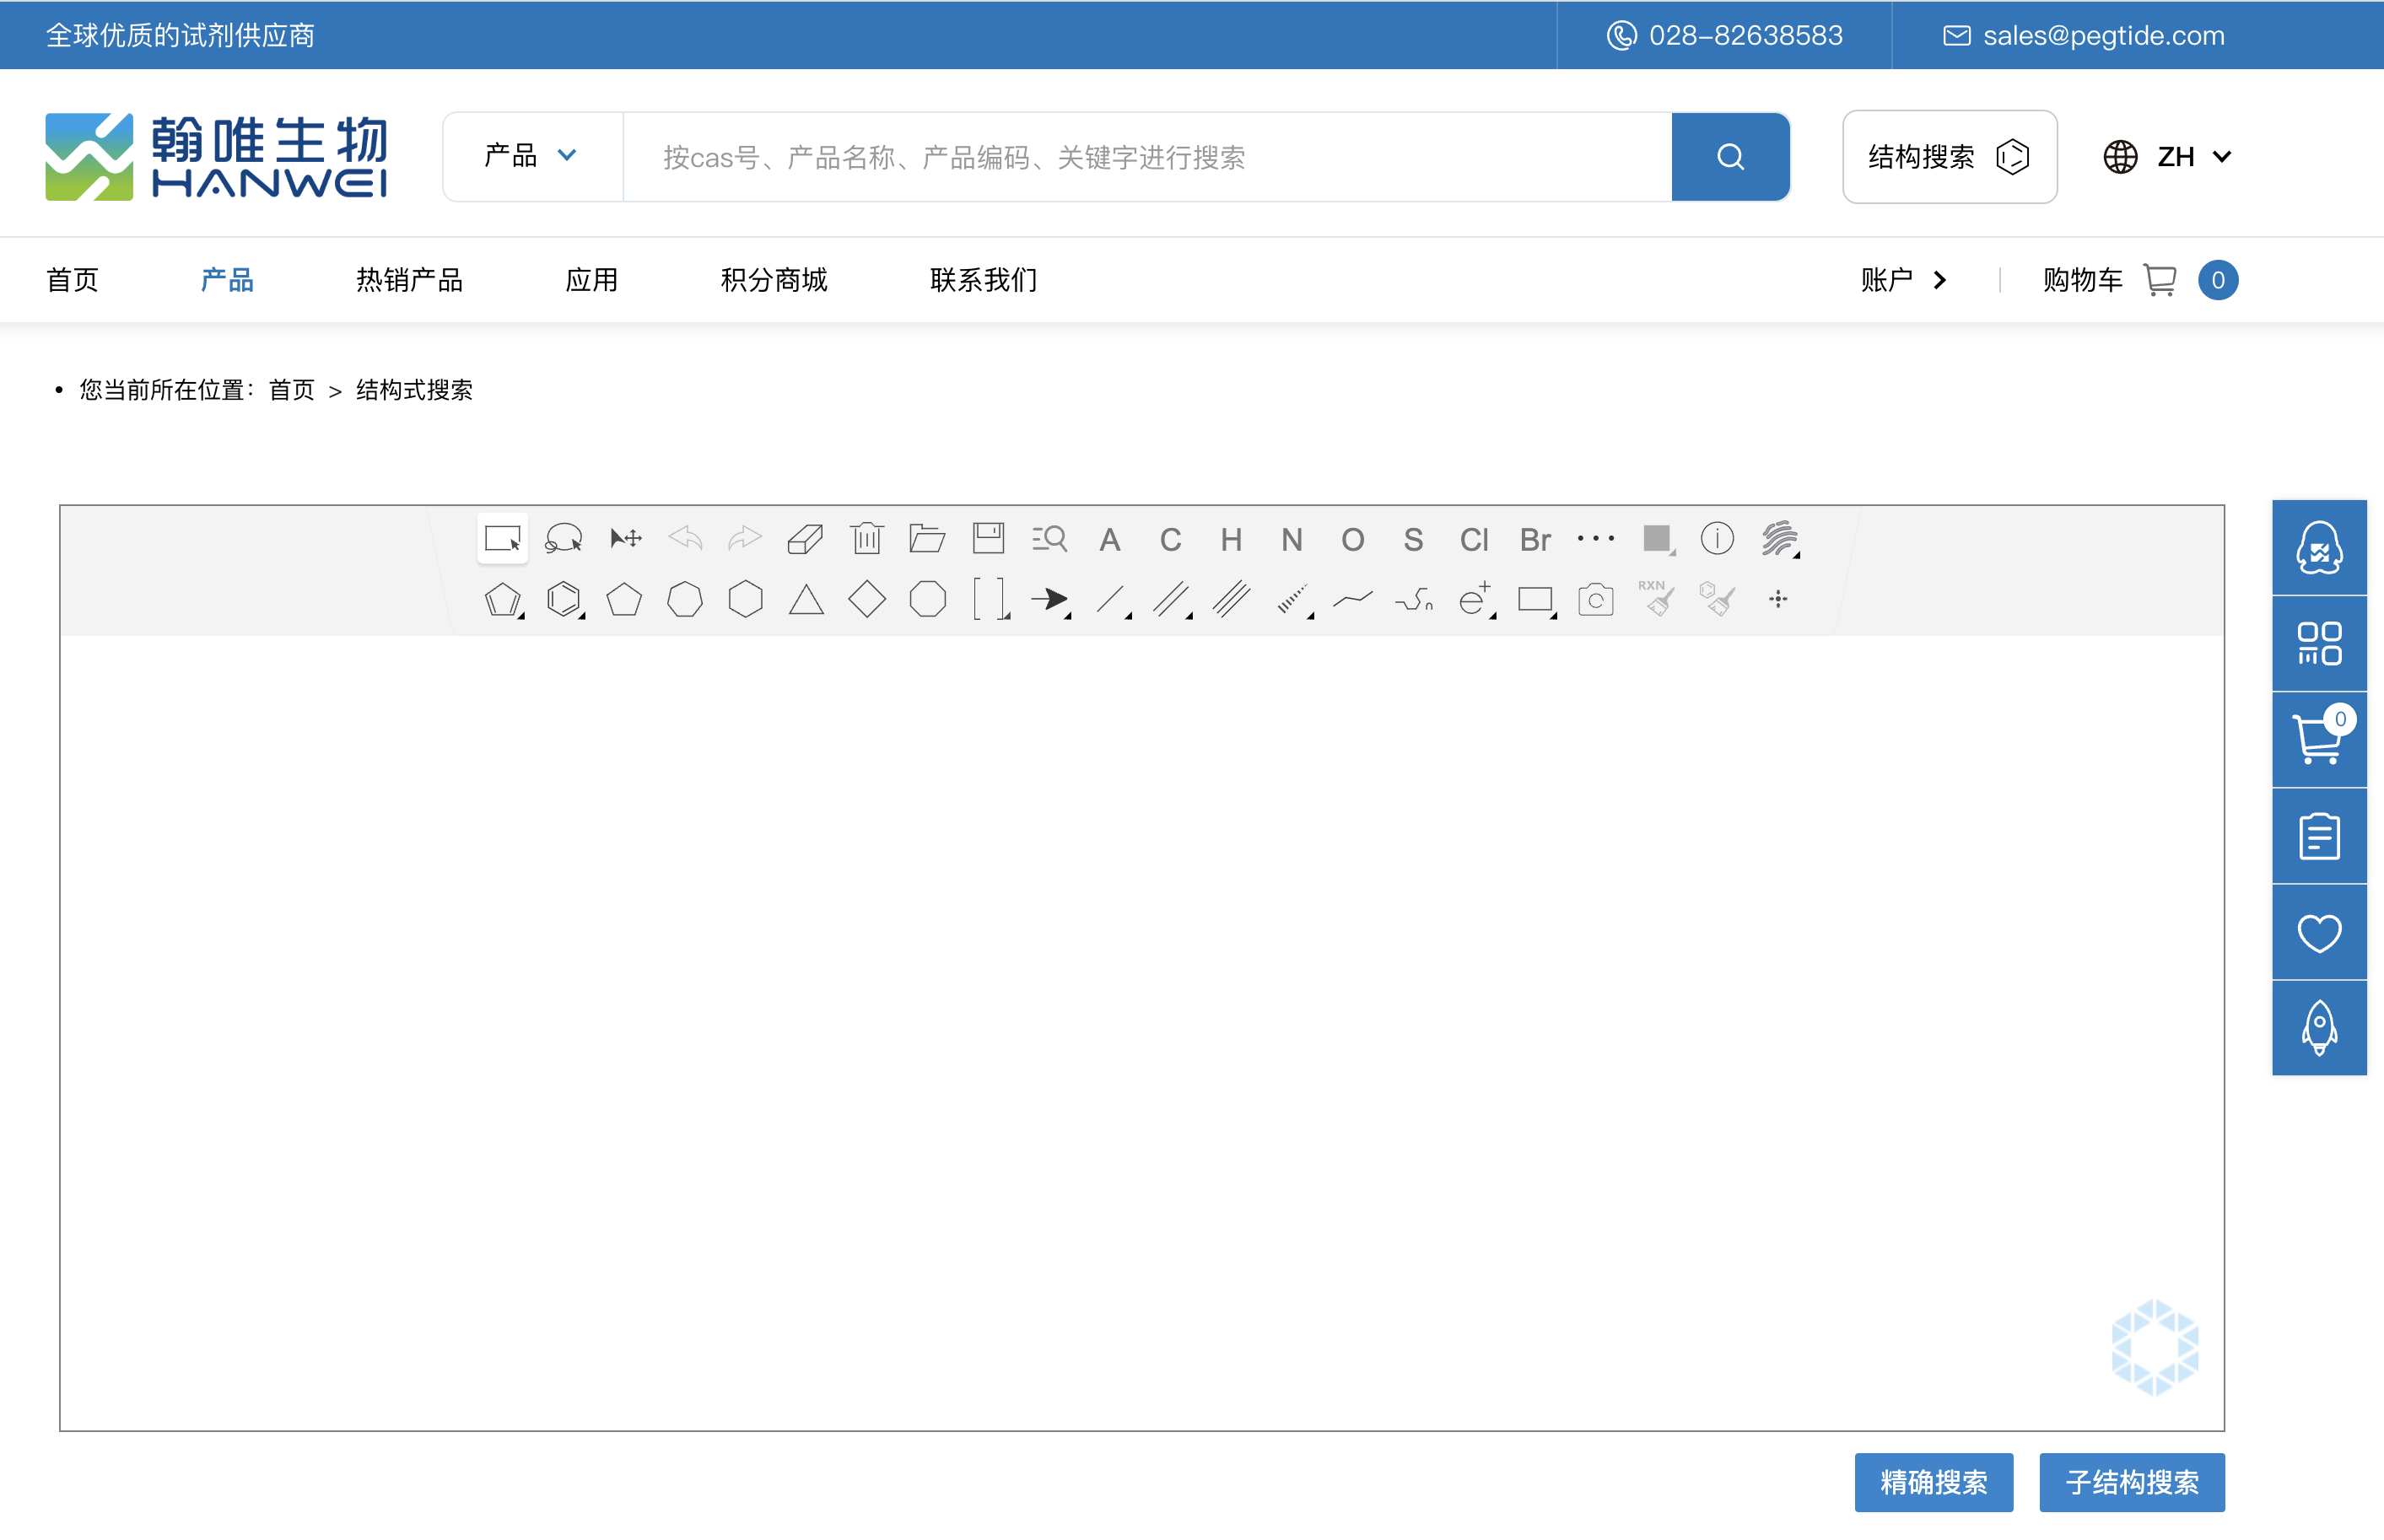Image resolution: width=2384 pixels, height=1540 pixels.
Task: Expand the ZH language selector
Action: tap(2167, 157)
